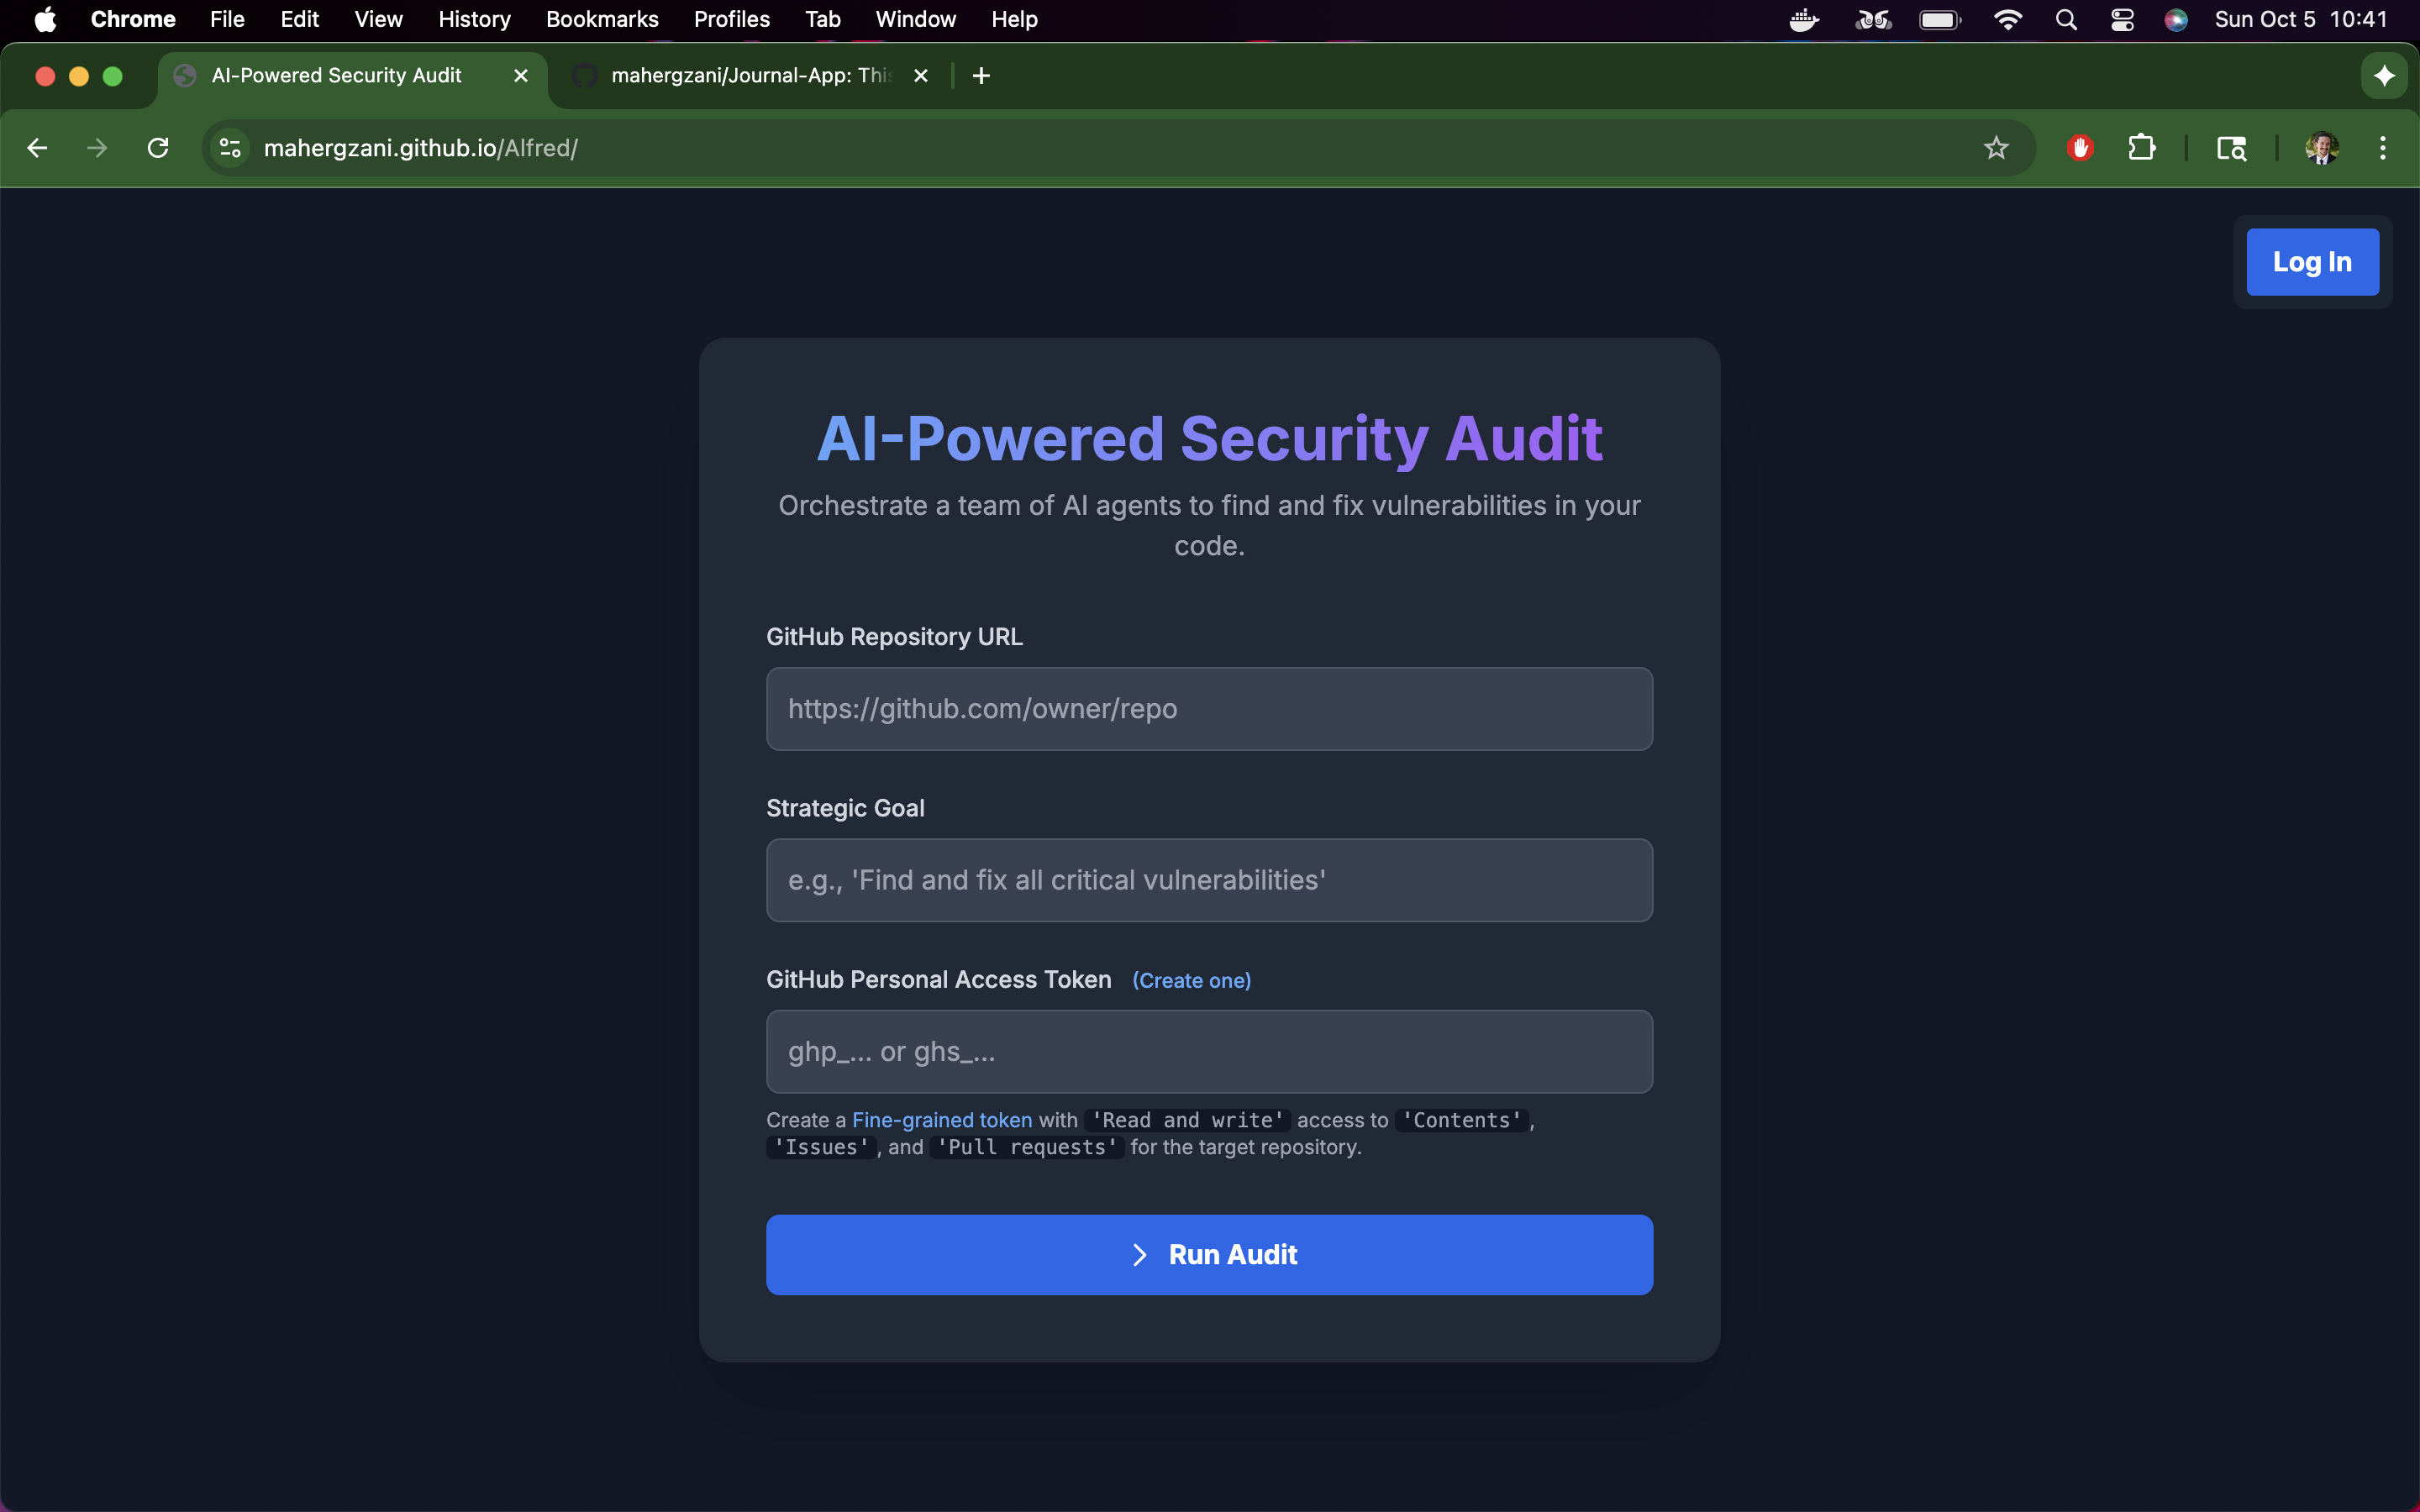Open the History menu
The width and height of the screenshot is (2420, 1512).
point(474,20)
